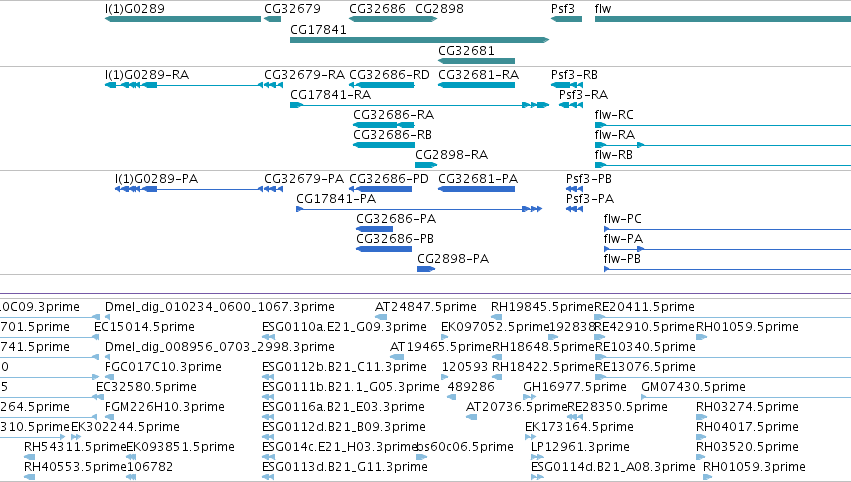The height and width of the screenshot is (482, 851).
Task: Click EST RH01059.3prime
Action: 754,467
